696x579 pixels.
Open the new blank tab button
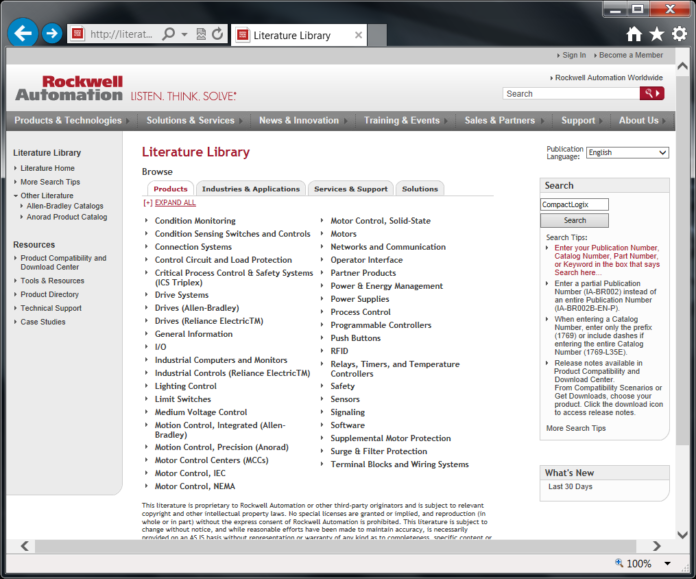377,35
